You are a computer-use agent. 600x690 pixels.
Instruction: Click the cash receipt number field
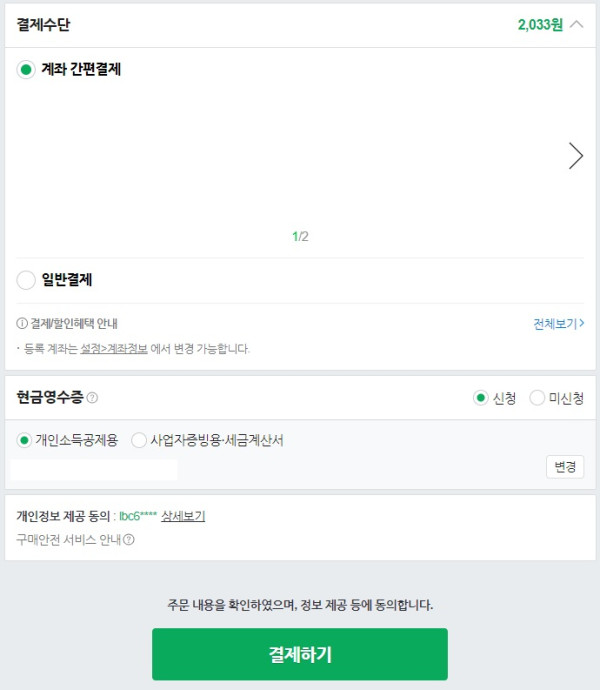[x=94, y=469]
